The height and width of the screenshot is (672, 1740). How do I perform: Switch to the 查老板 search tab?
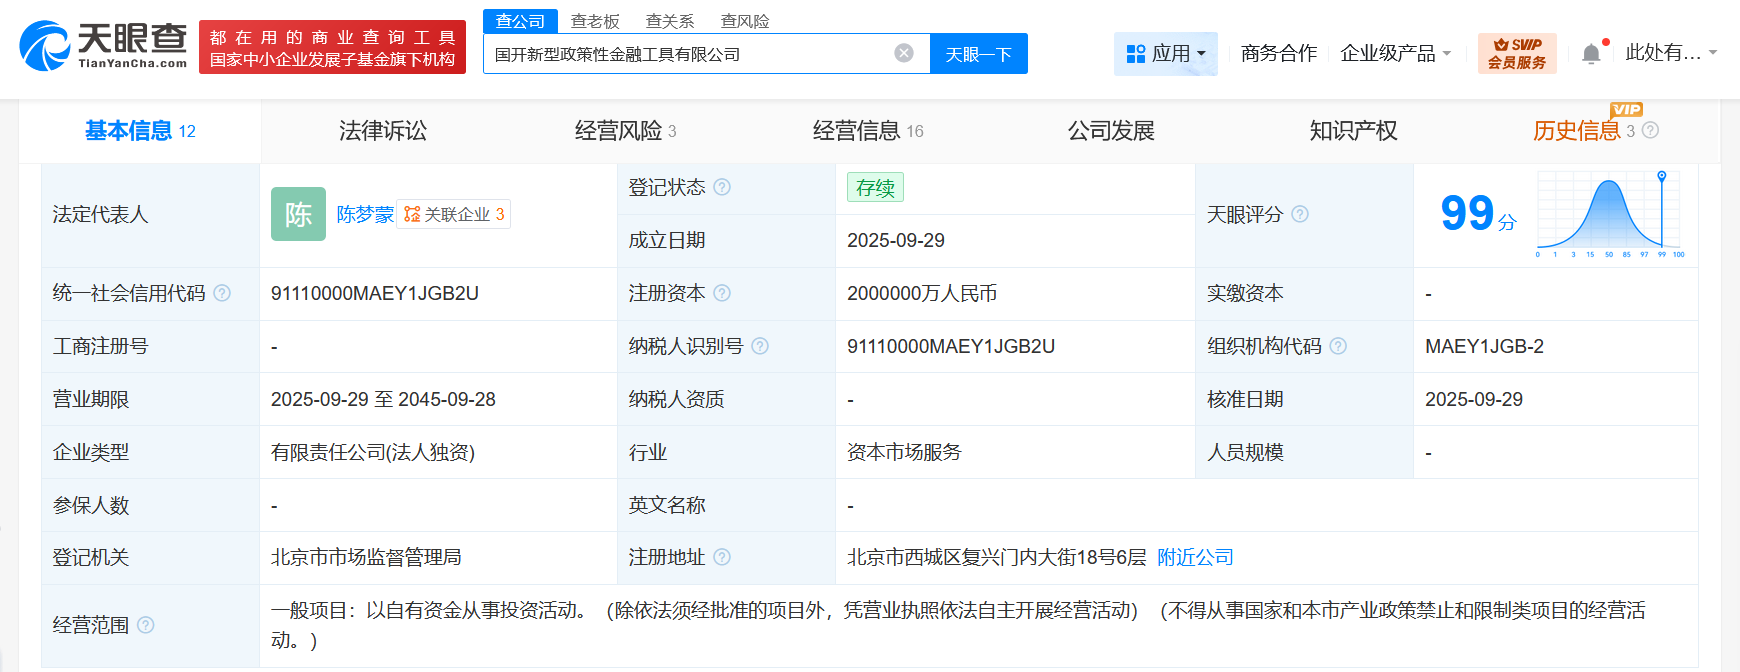(x=595, y=21)
